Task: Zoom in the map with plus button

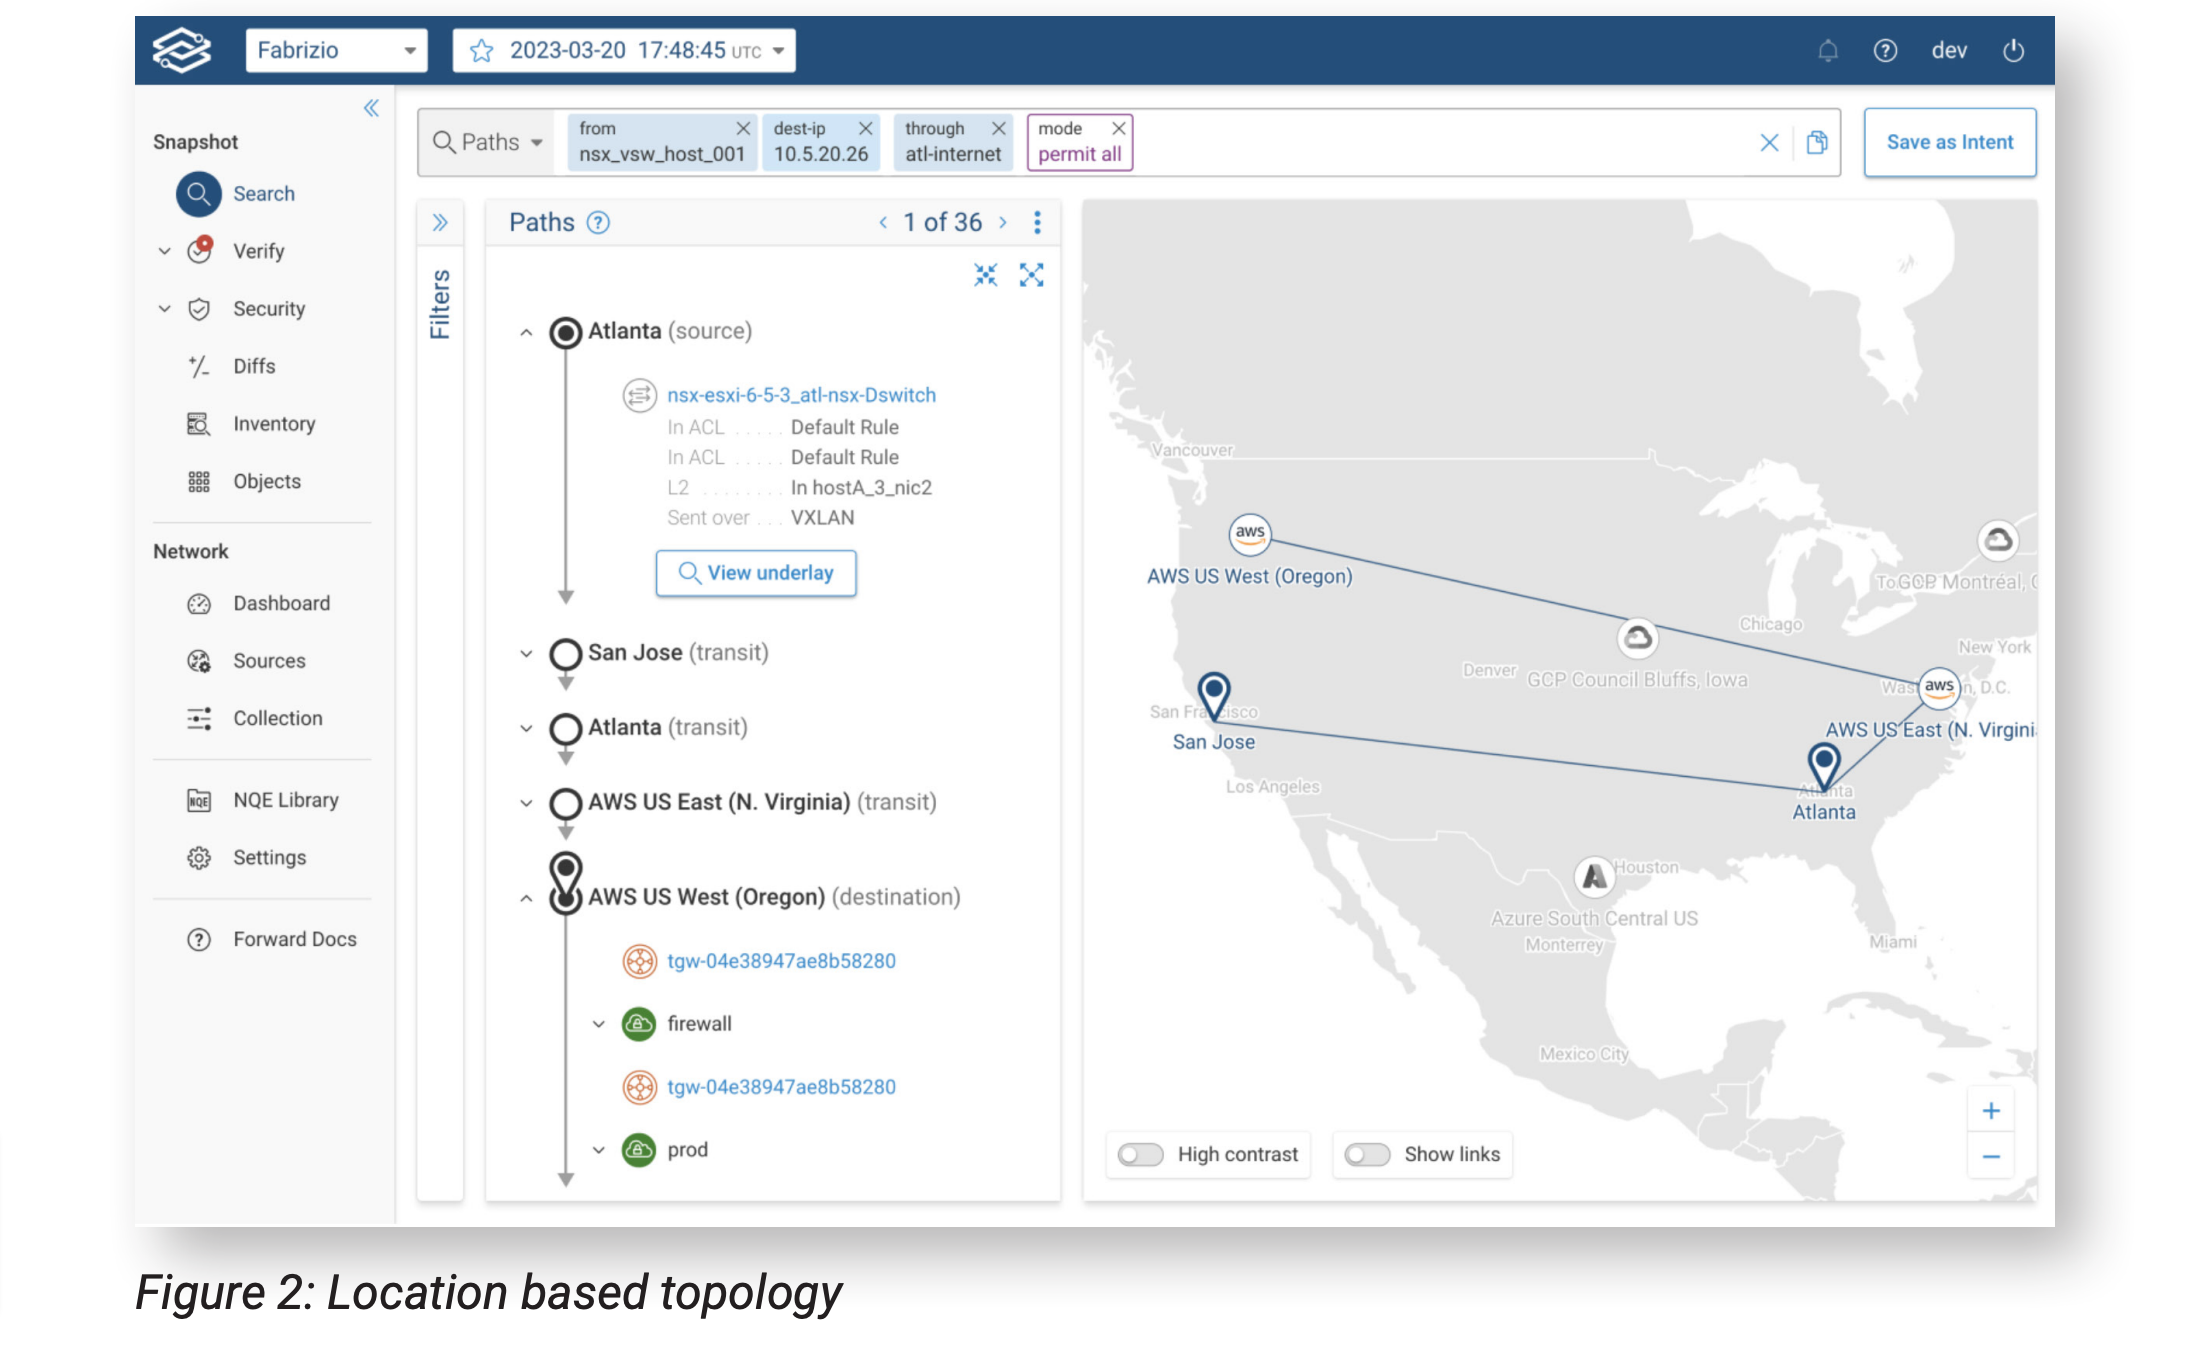Action: tap(1990, 1111)
